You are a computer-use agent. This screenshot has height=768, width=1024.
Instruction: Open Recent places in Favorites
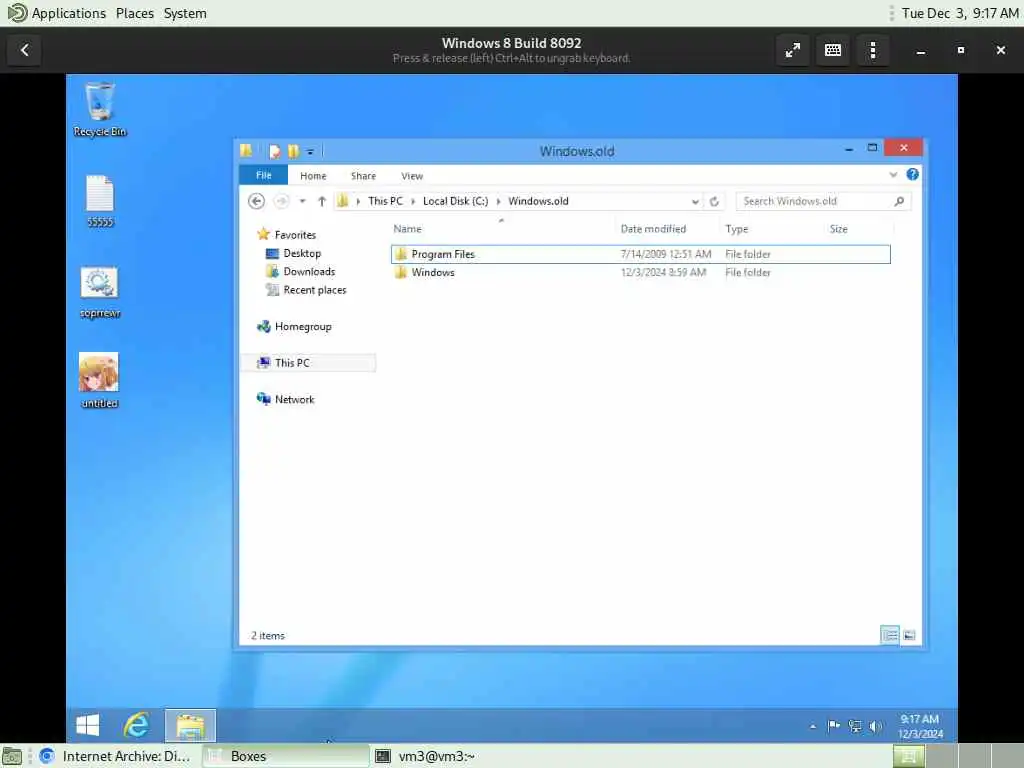coord(315,290)
